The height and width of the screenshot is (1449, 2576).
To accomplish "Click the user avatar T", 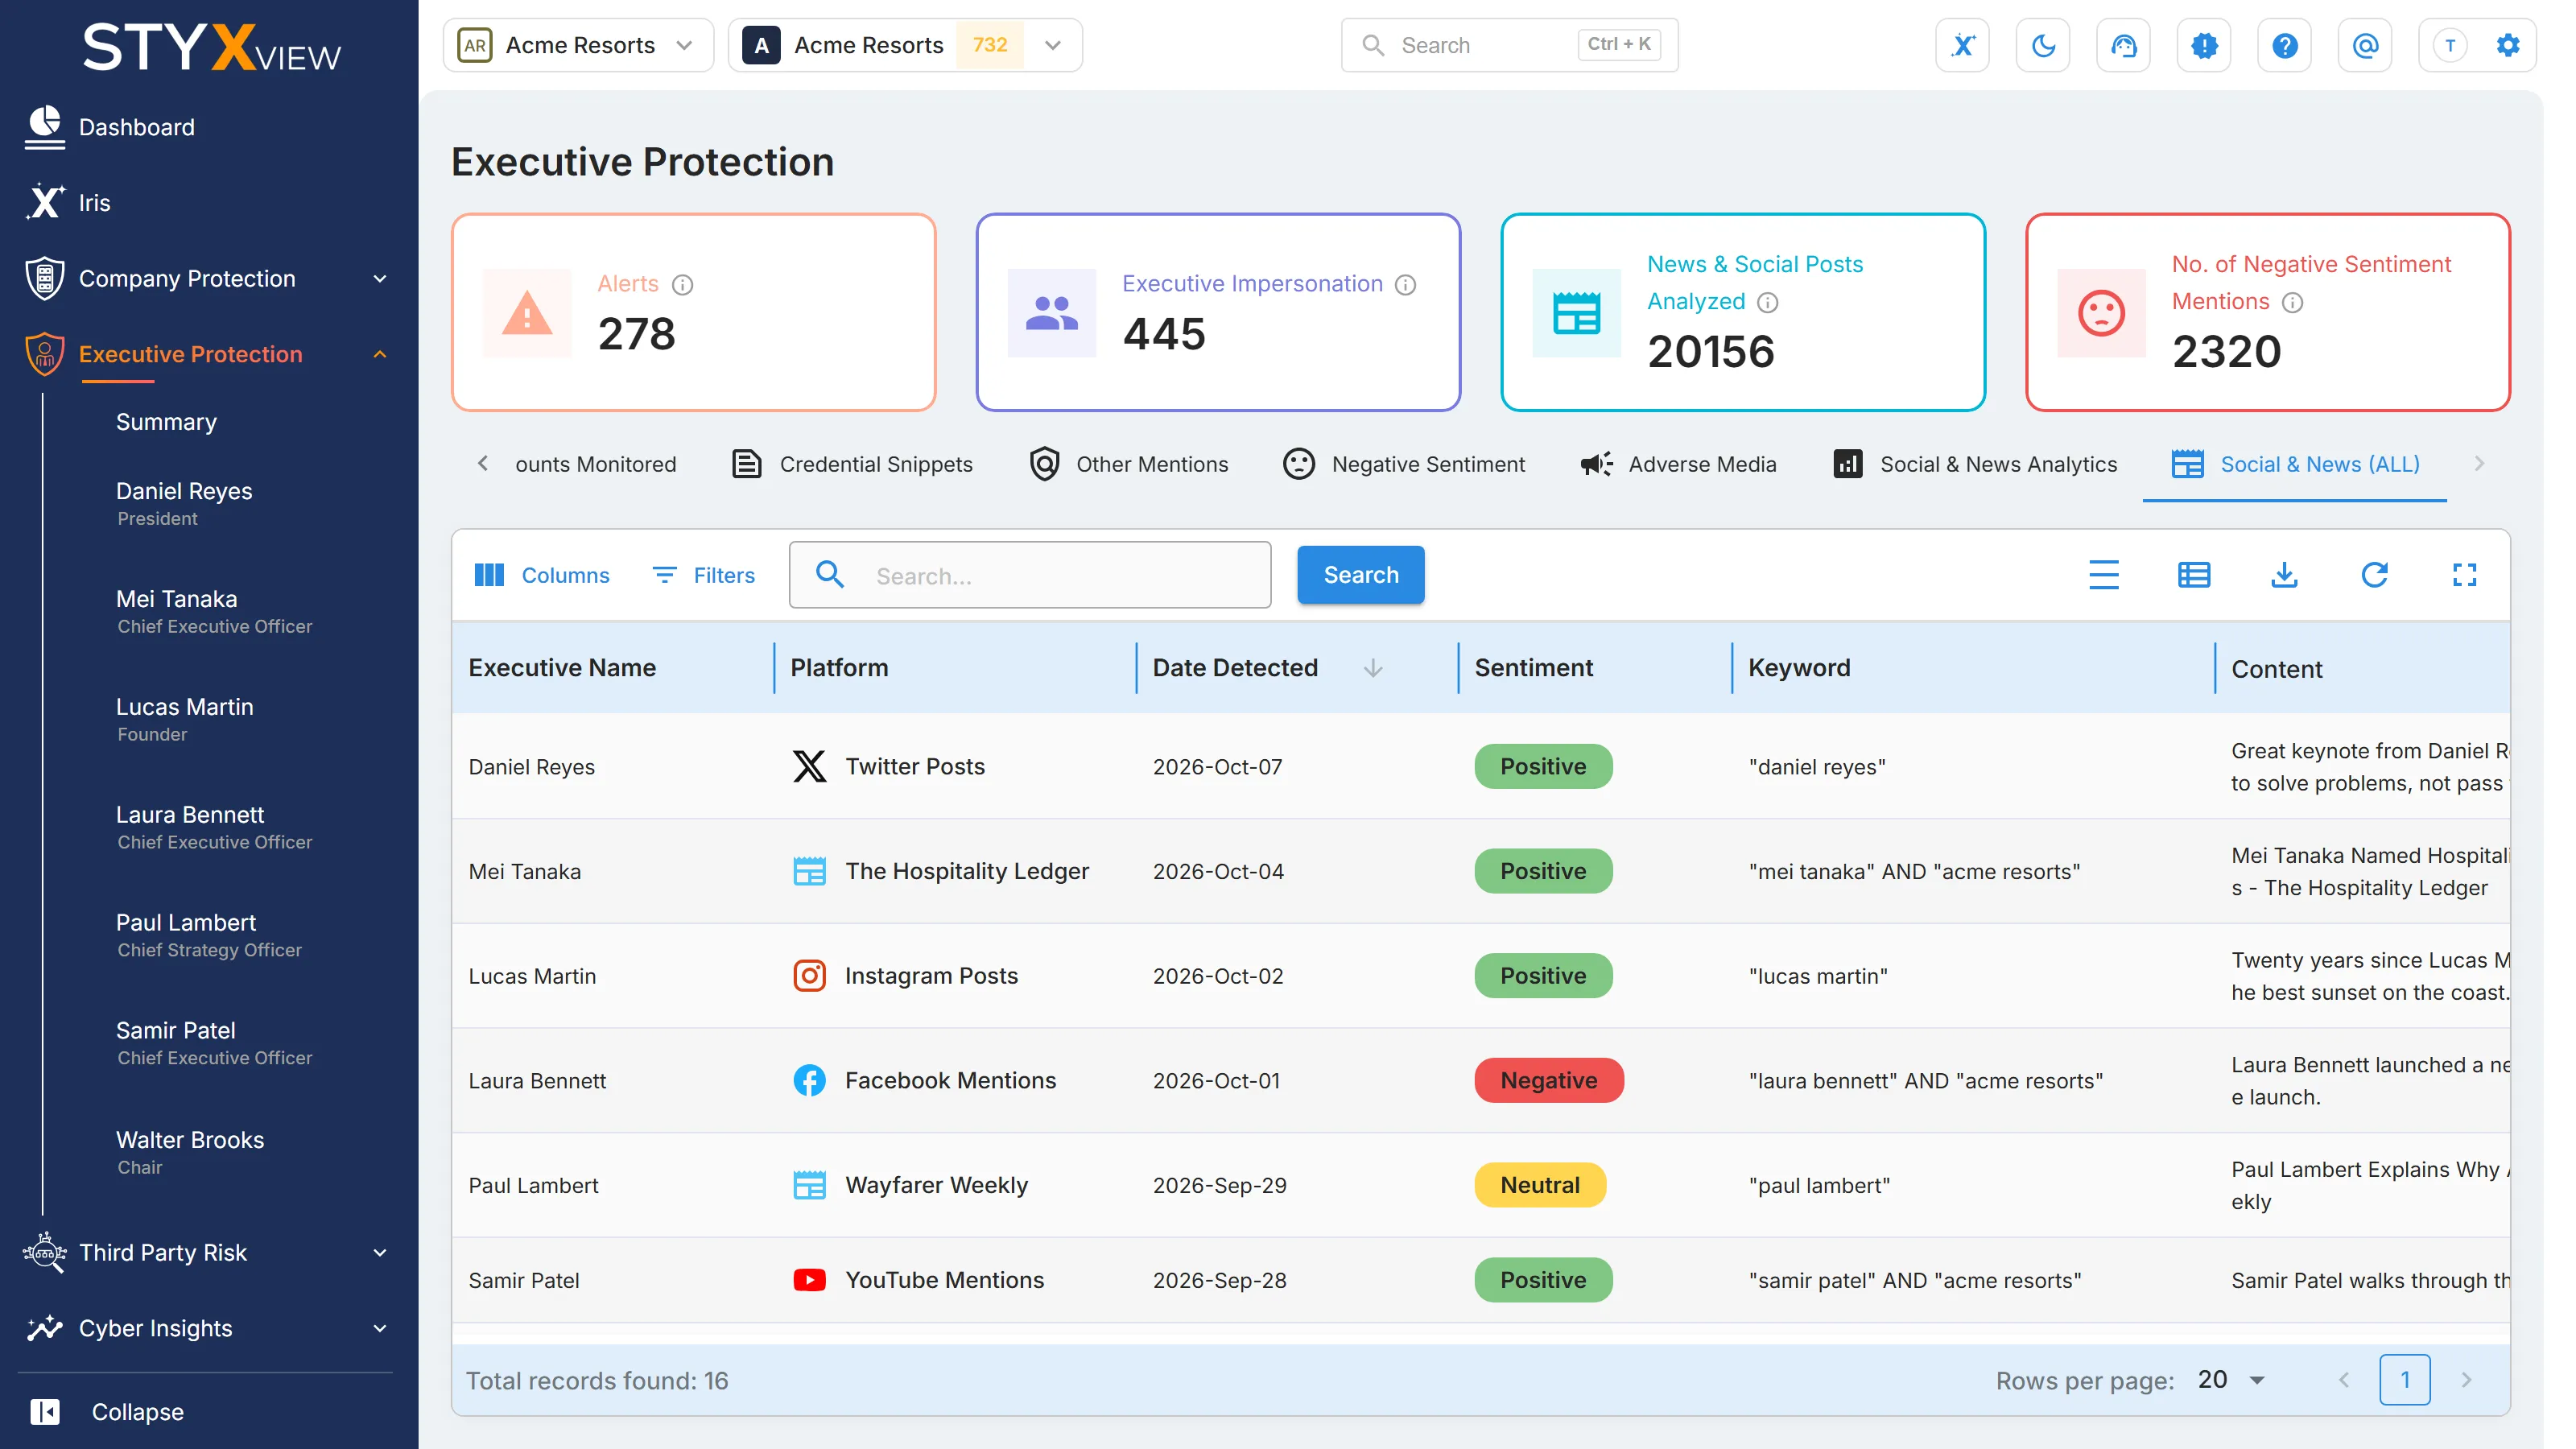I will (2450, 45).
